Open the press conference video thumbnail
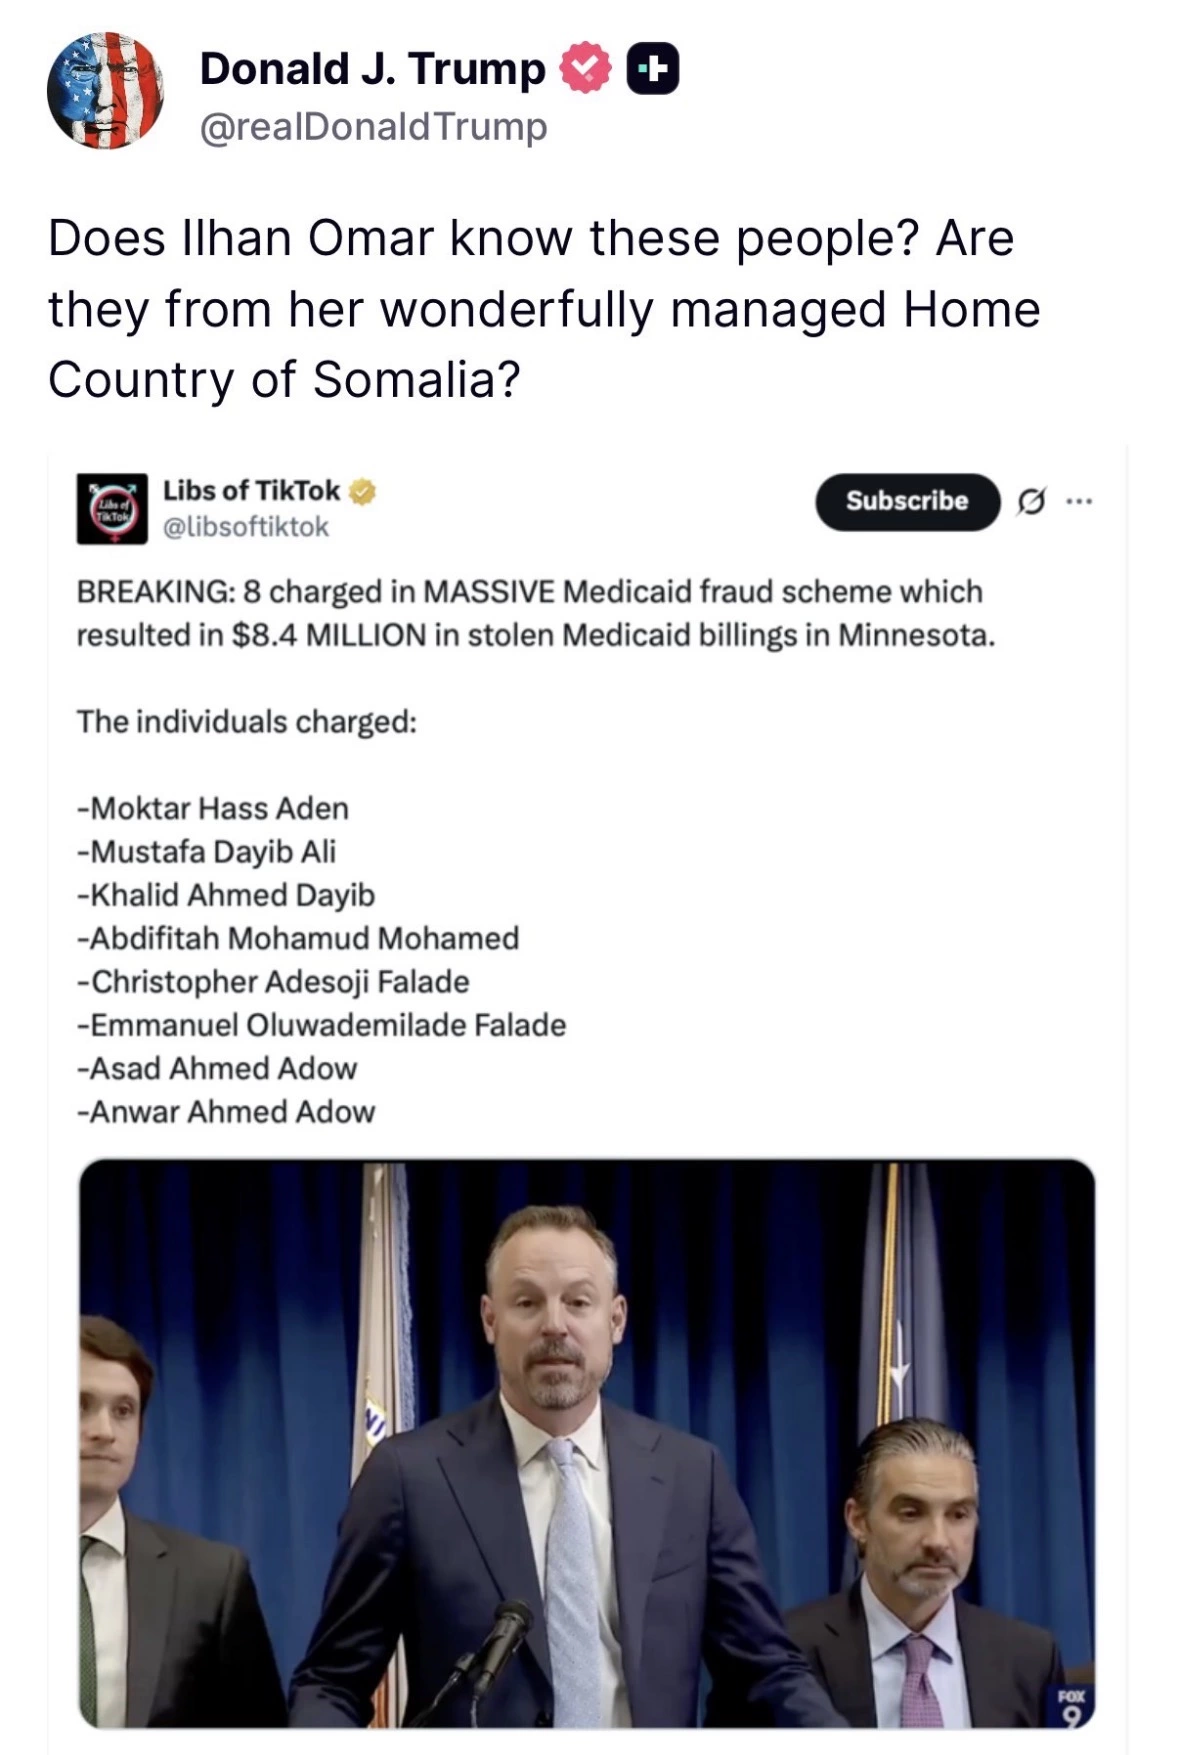This screenshot has width=1179, height=1755. coord(587,1444)
